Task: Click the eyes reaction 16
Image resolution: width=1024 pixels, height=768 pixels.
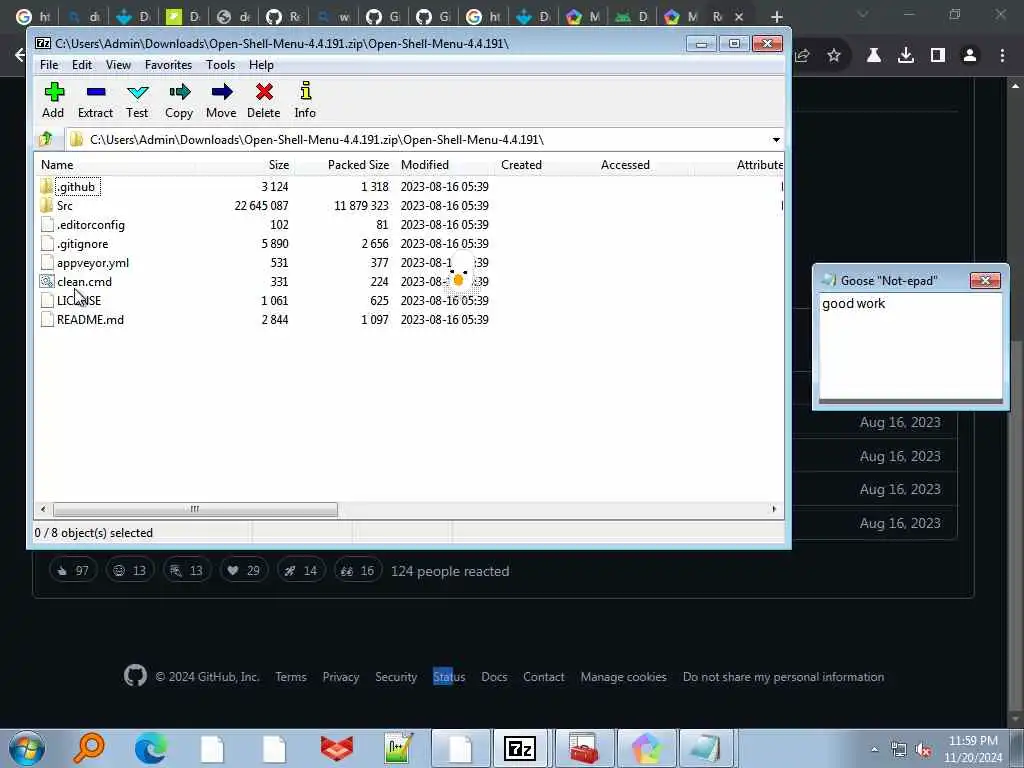Action: [357, 571]
